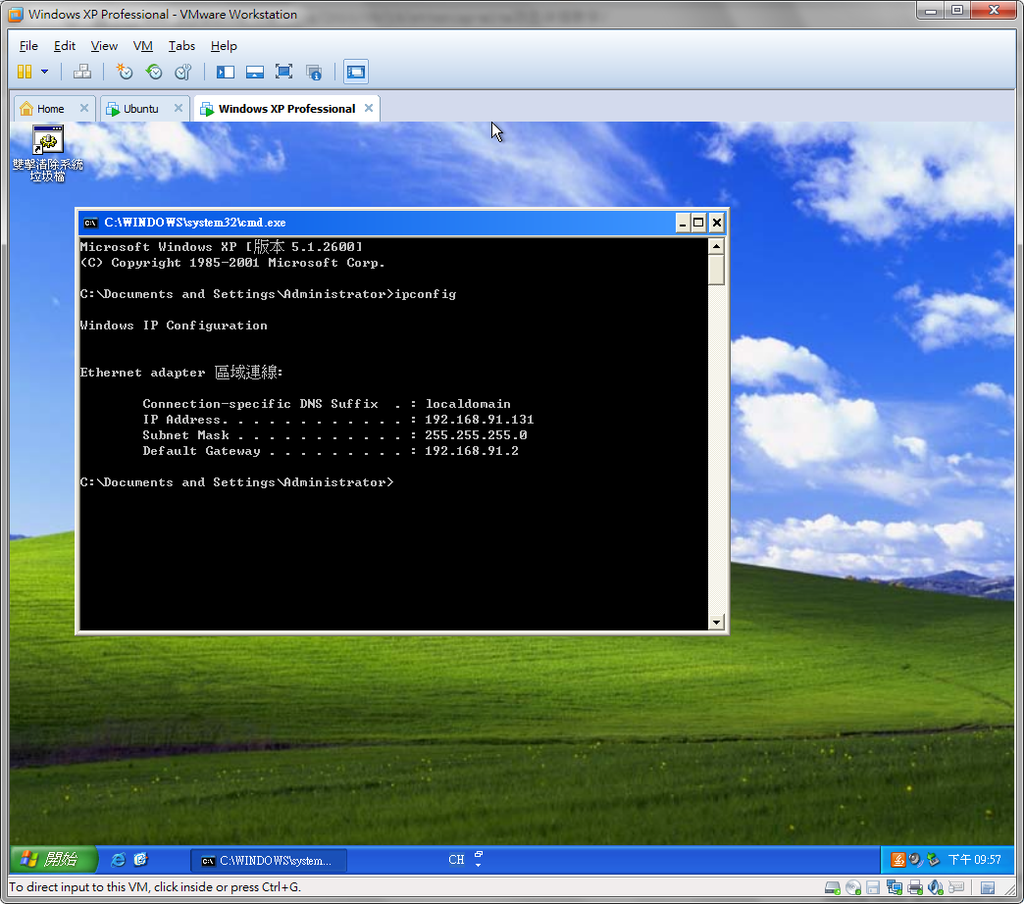Click the VMware printer status icon
This screenshot has height=904, width=1024.
click(x=915, y=887)
